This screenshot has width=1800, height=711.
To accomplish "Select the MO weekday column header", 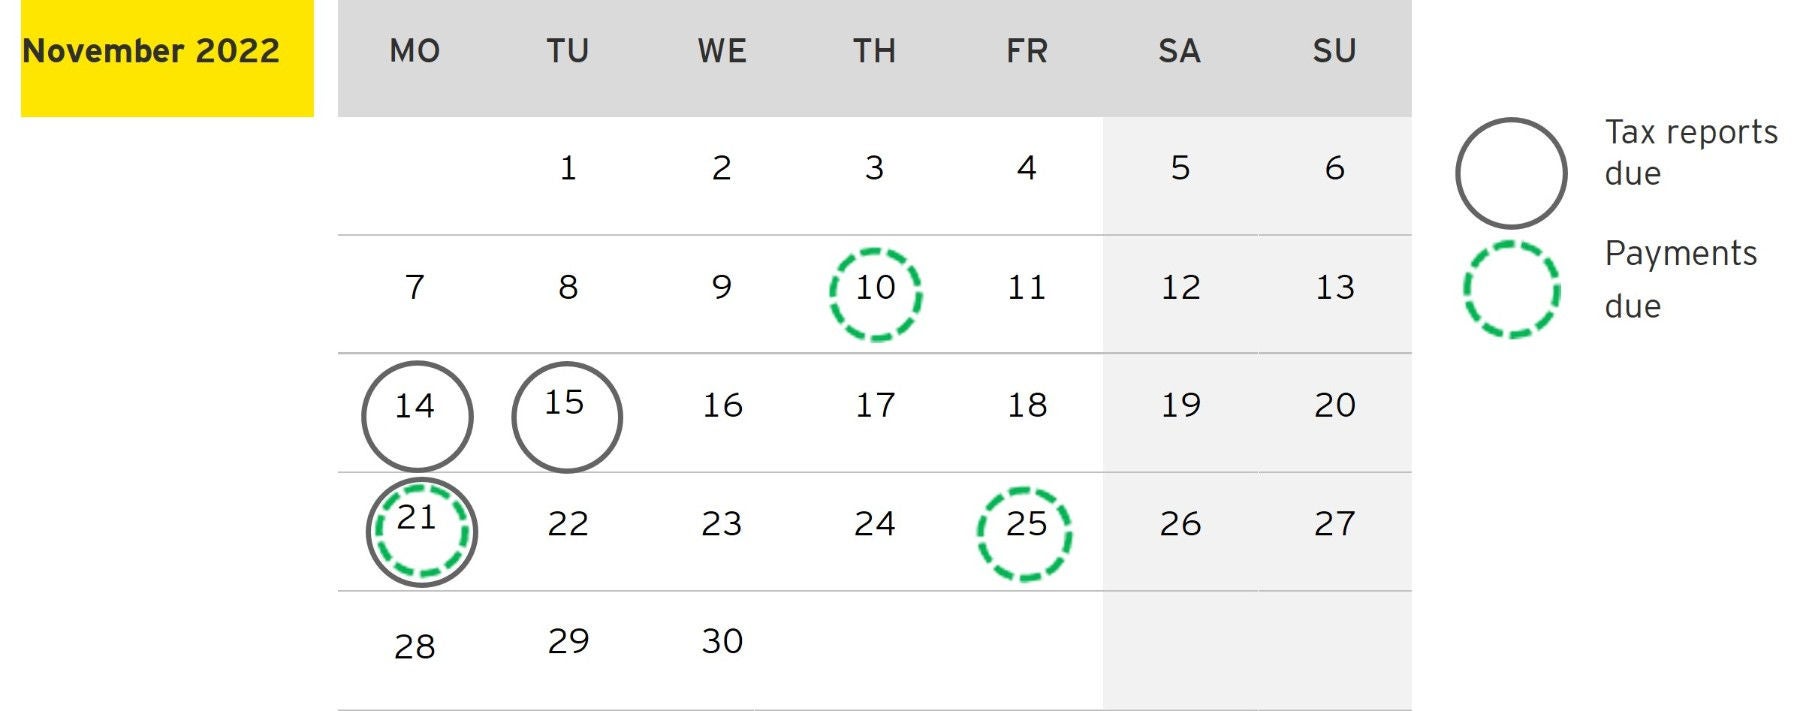I will point(415,51).
